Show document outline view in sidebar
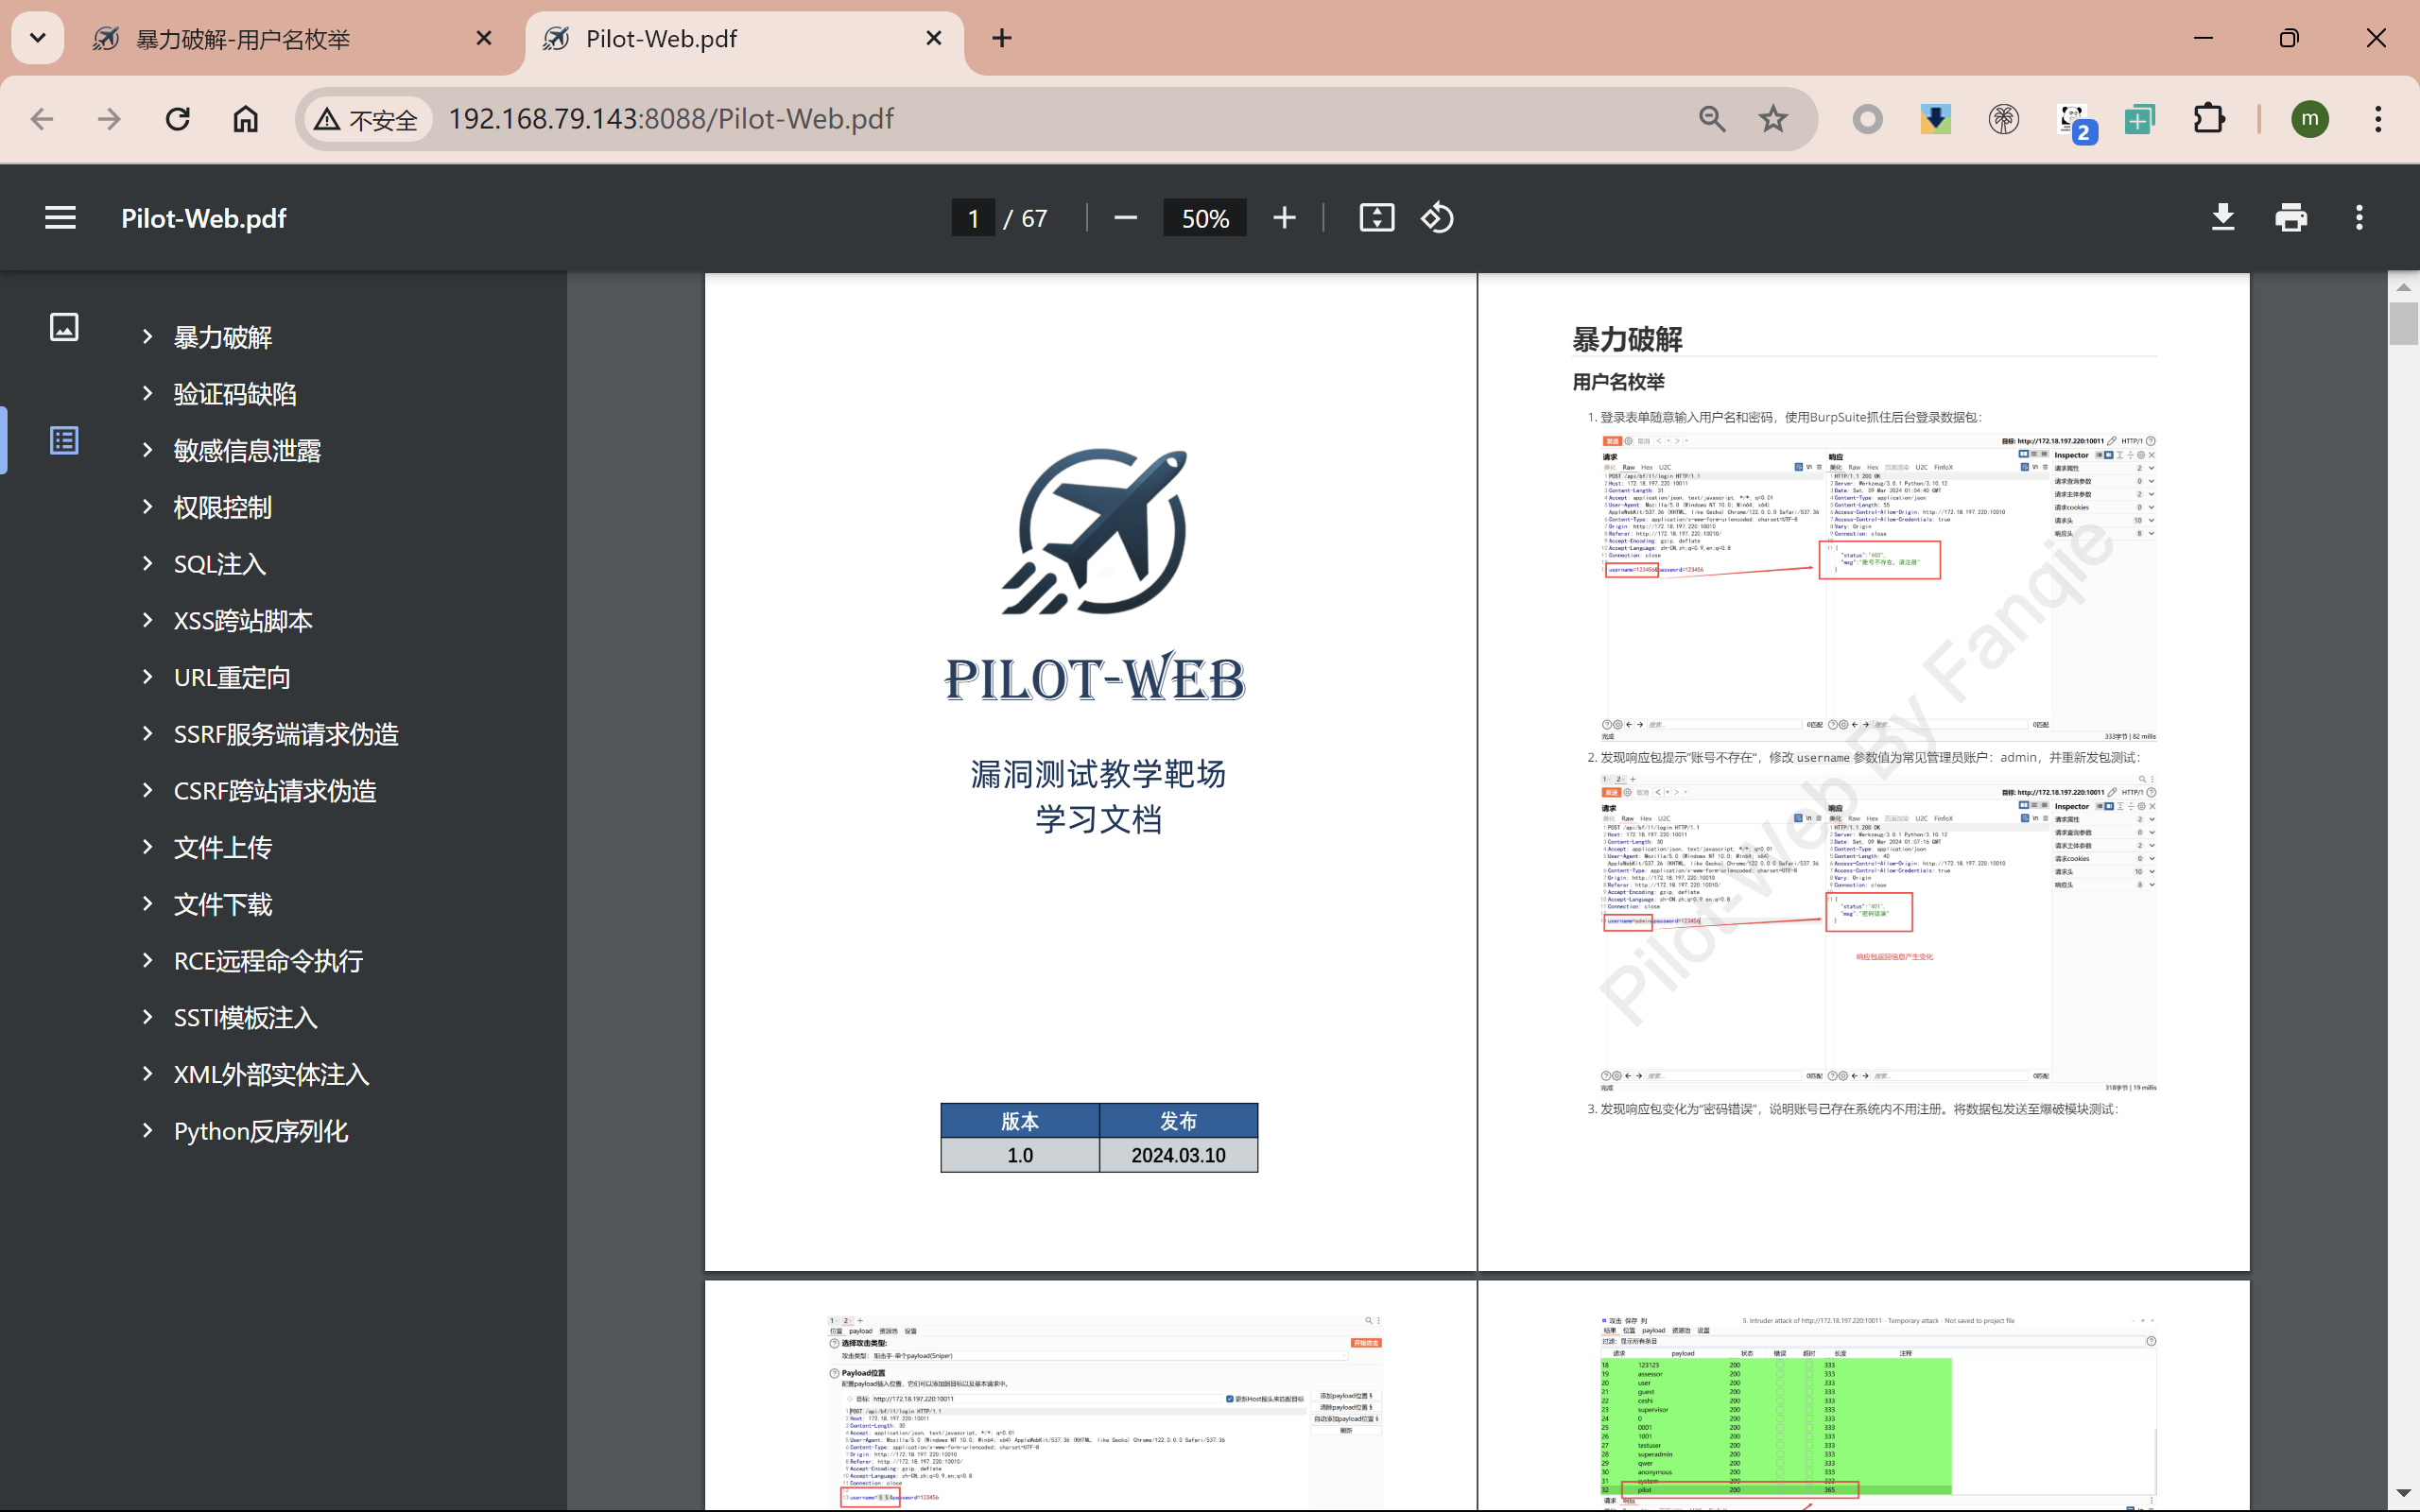Viewport: 2420px width, 1512px height. click(x=64, y=440)
